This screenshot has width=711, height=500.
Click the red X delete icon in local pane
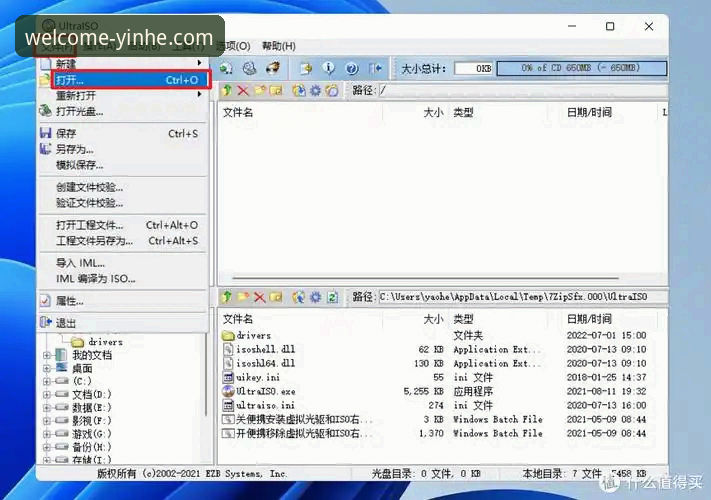259,297
